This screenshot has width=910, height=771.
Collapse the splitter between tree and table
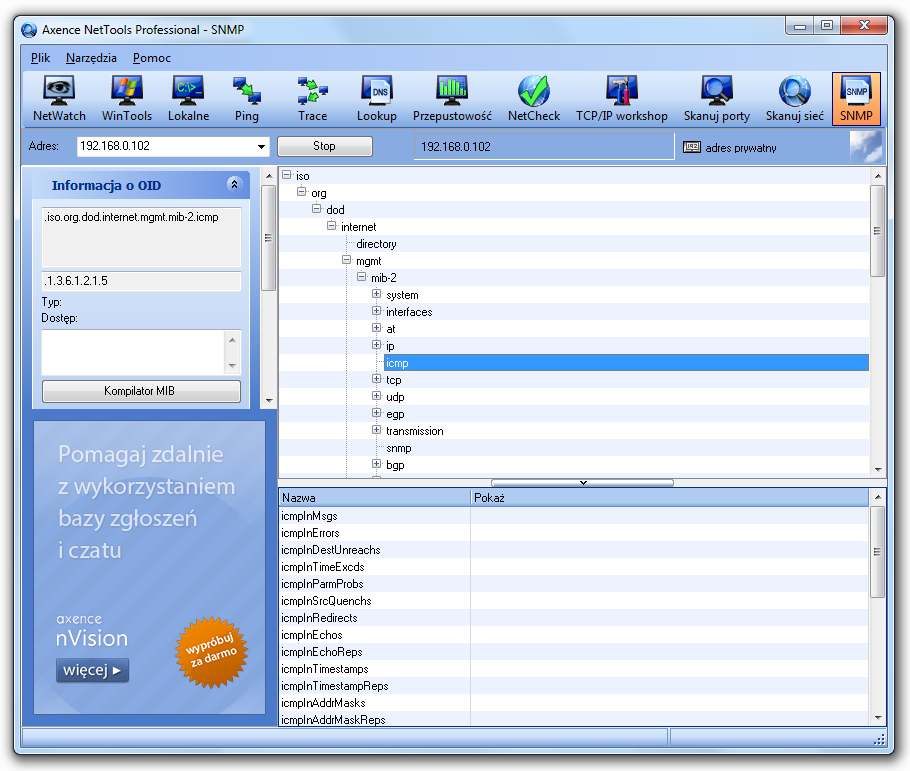click(582, 483)
